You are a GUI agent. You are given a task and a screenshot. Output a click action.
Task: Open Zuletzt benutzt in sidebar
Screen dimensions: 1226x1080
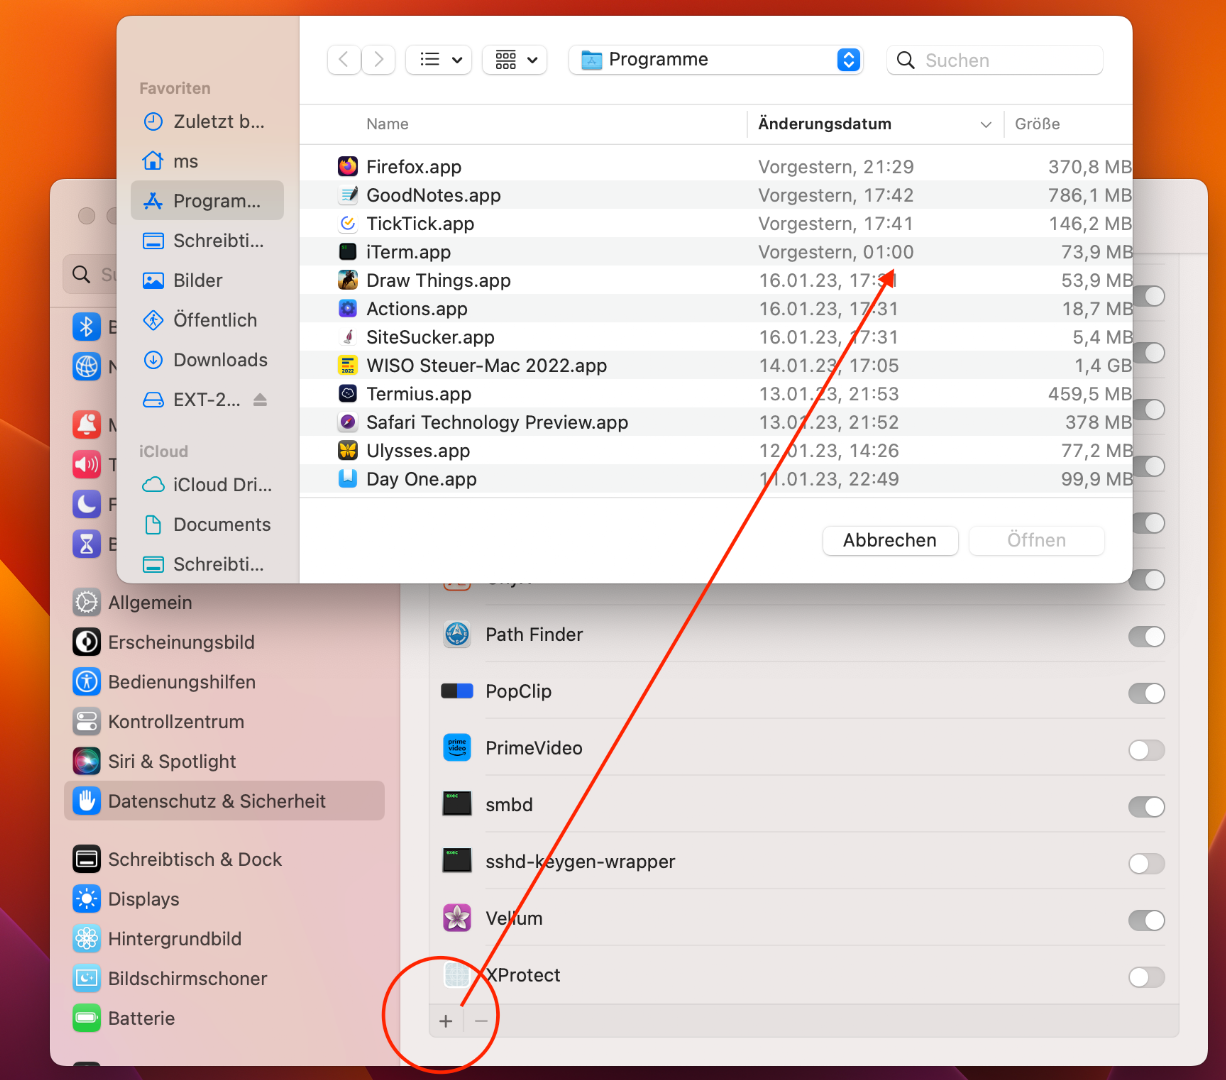click(207, 122)
